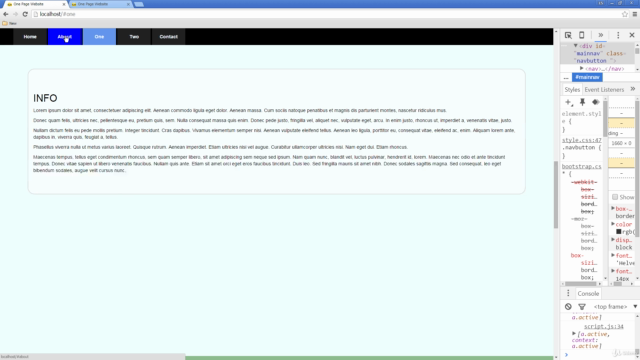Click the About nav button
Viewport: 640px width, 360px height.
pyautogui.click(x=65, y=37)
